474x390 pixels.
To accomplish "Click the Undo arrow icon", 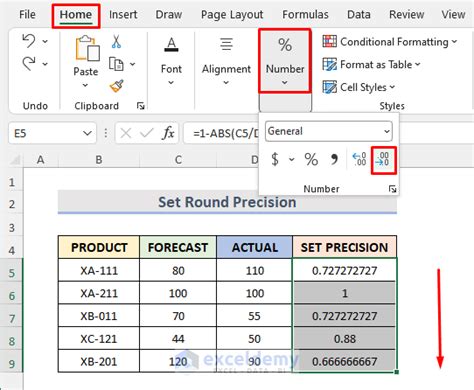I will [x=29, y=41].
